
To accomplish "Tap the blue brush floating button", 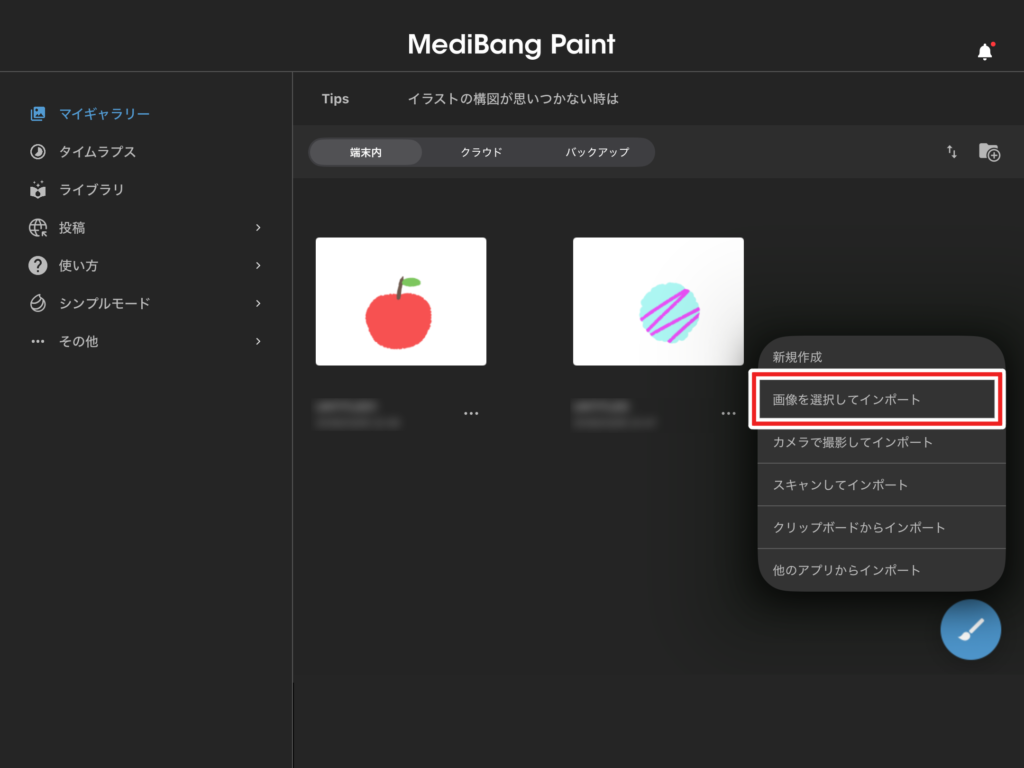I will [x=970, y=630].
